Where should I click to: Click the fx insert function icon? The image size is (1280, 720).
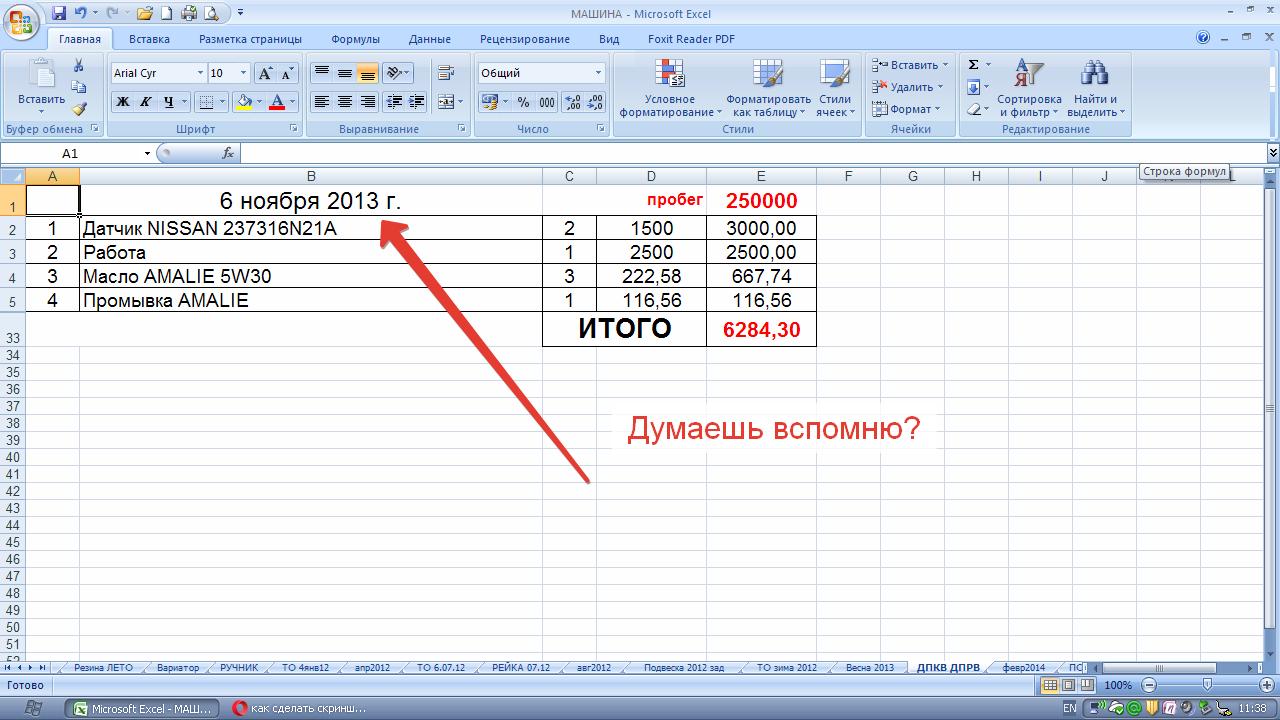[x=228, y=153]
